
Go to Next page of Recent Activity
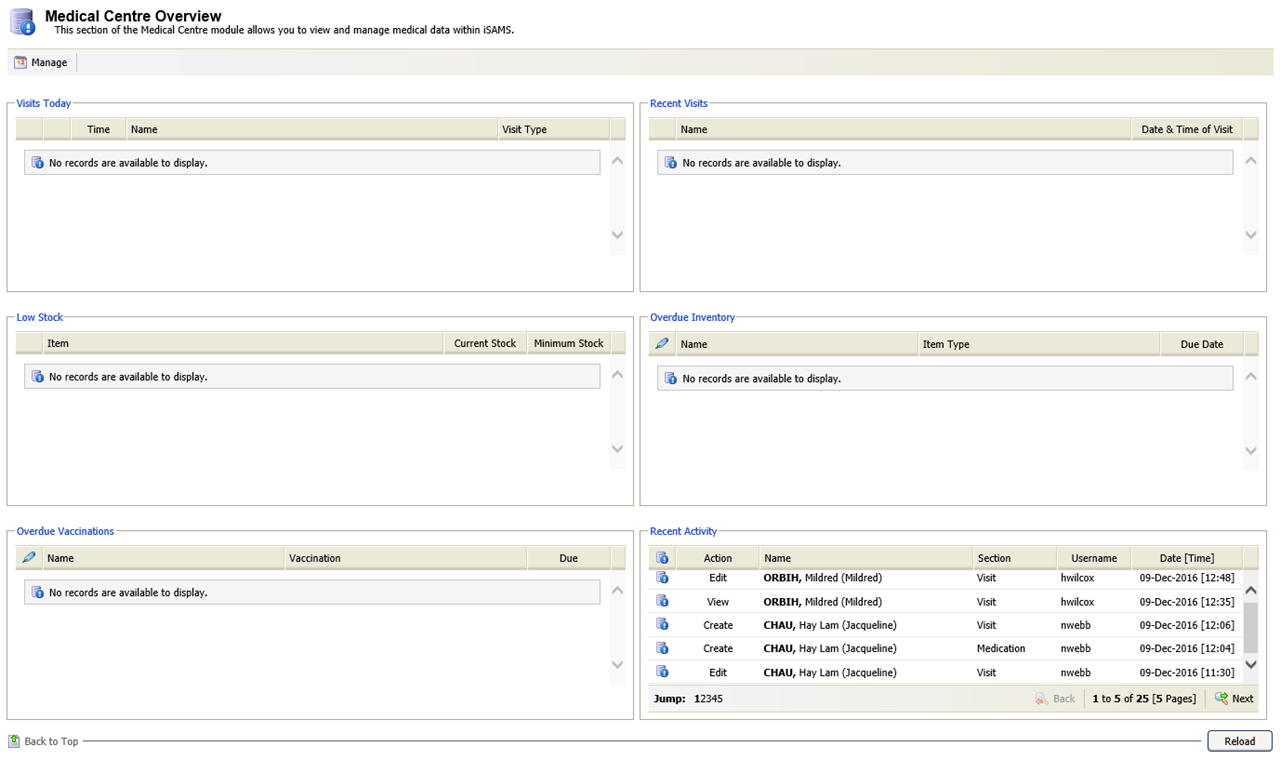1234,699
